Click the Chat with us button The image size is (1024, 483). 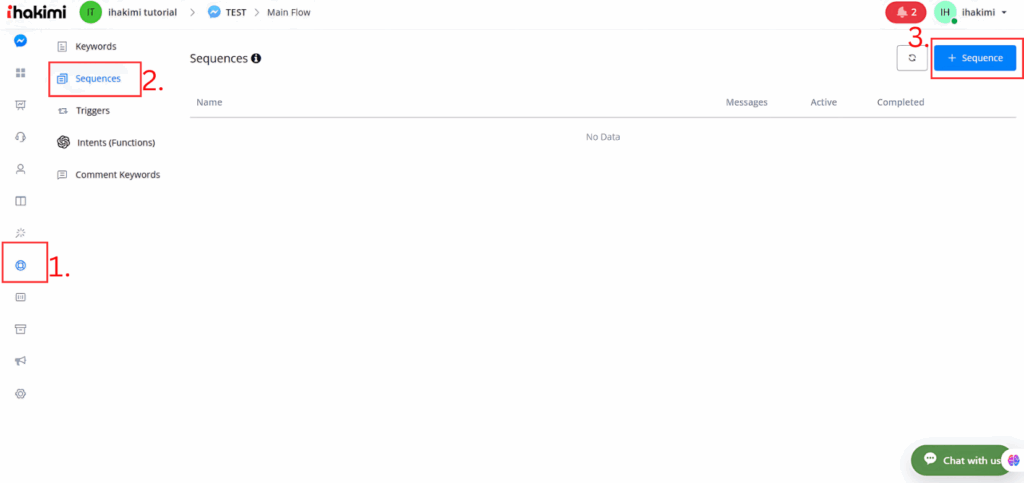[960, 460]
